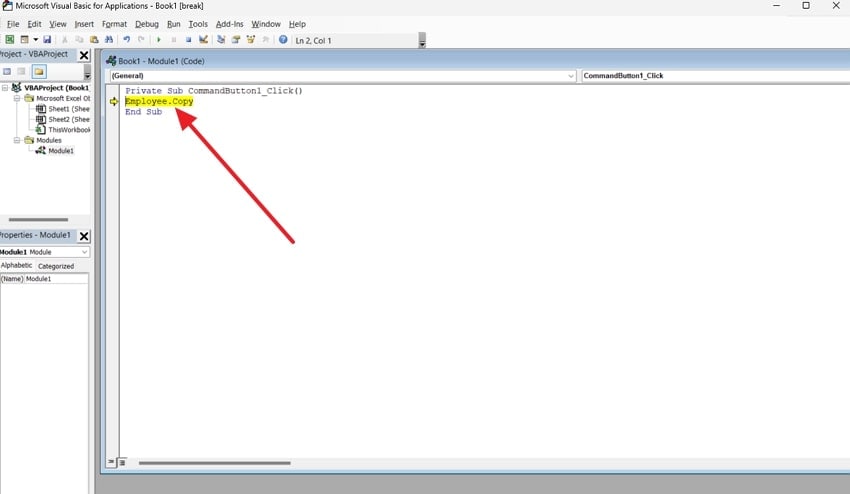The image size is (850, 494).
Task: Open the Insert menu
Action: coord(84,24)
